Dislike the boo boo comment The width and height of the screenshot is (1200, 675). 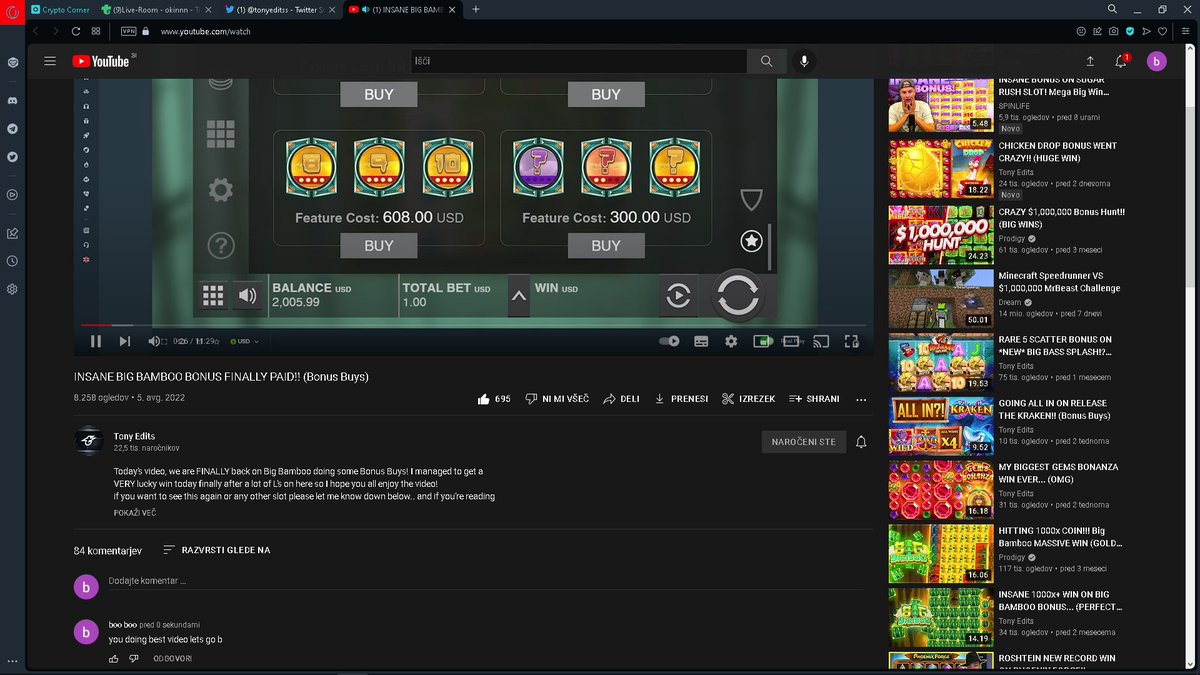(134, 659)
